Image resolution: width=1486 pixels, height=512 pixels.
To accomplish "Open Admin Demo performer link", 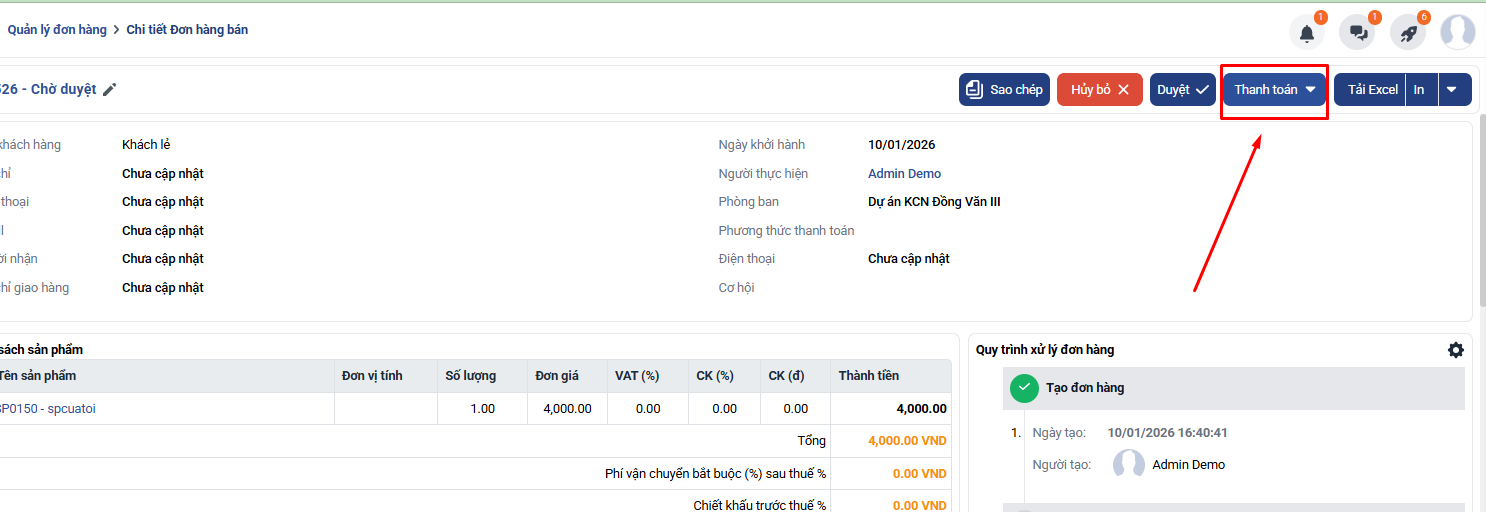I will 904,174.
